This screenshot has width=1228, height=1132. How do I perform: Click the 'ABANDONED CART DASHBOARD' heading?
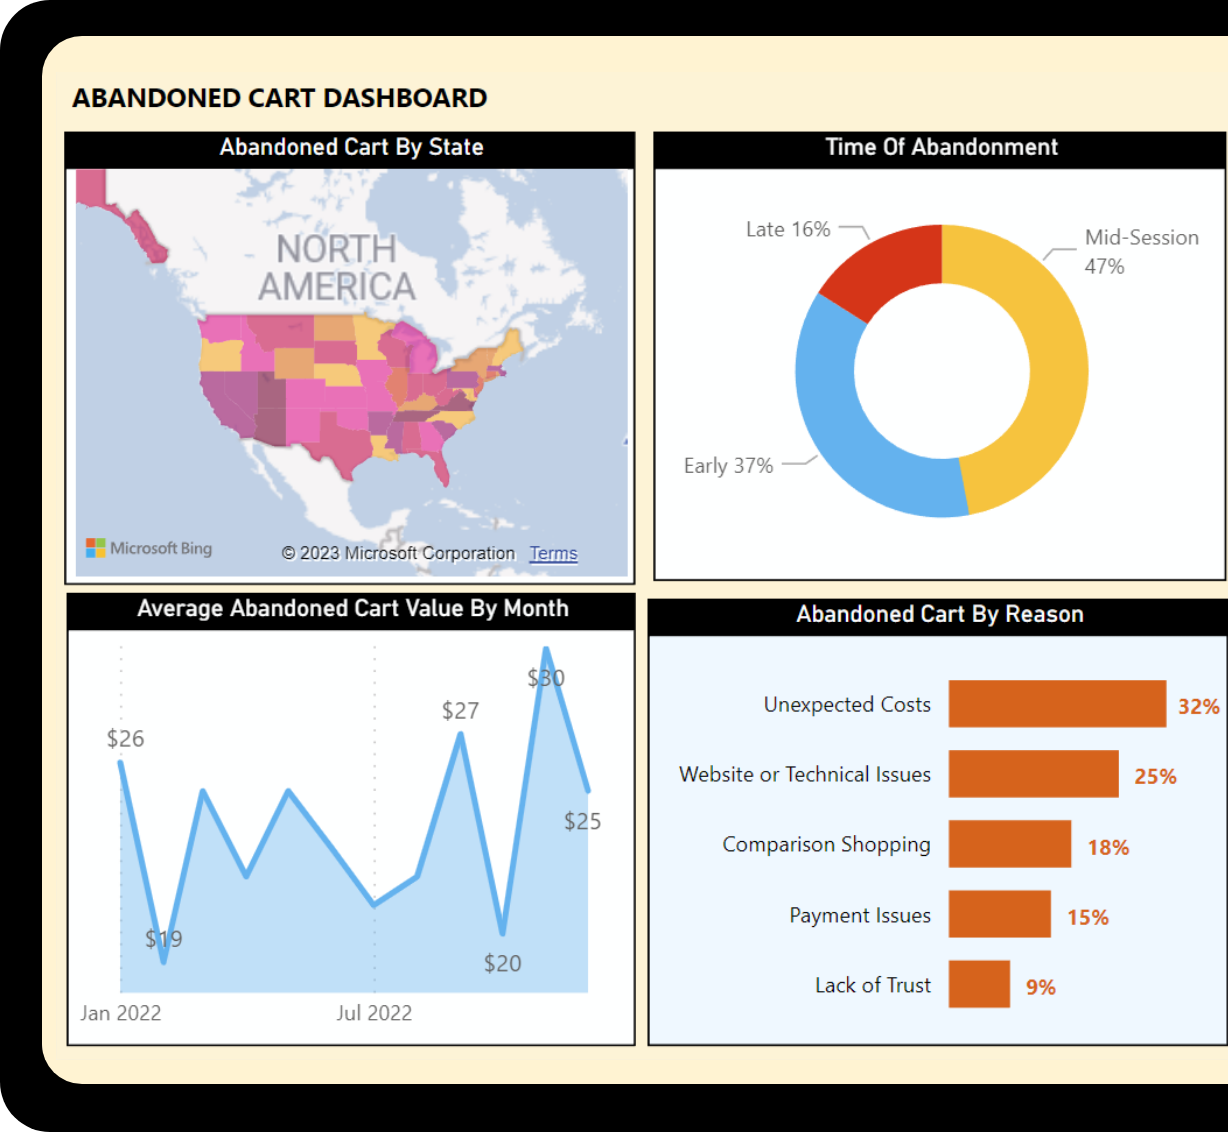click(x=279, y=98)
